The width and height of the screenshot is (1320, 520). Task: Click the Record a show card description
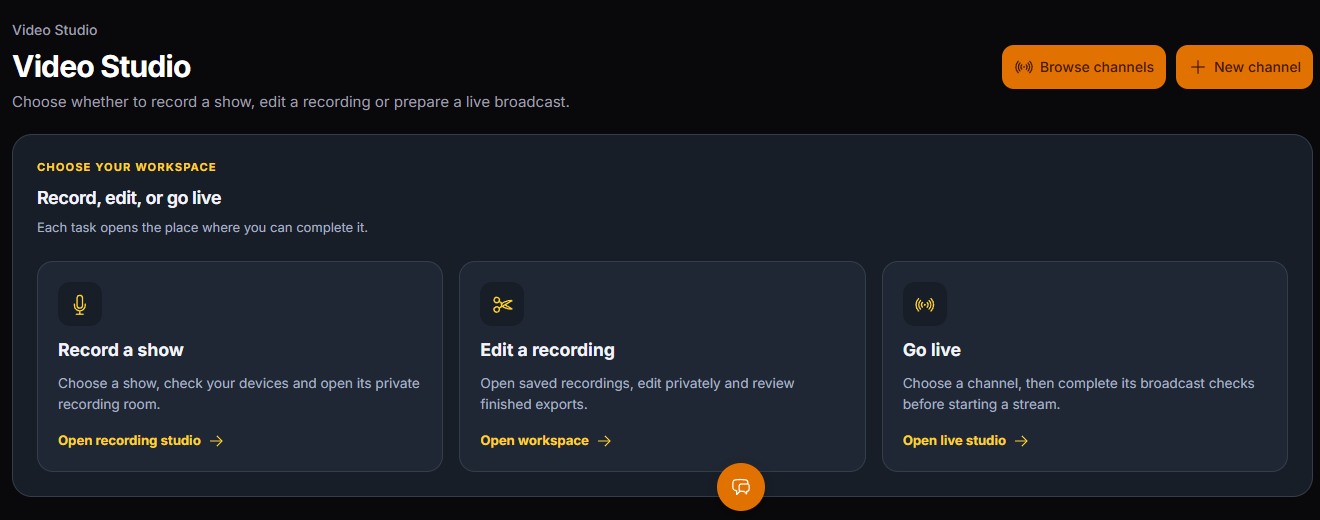pyautogui.click(x=239, y=394)
